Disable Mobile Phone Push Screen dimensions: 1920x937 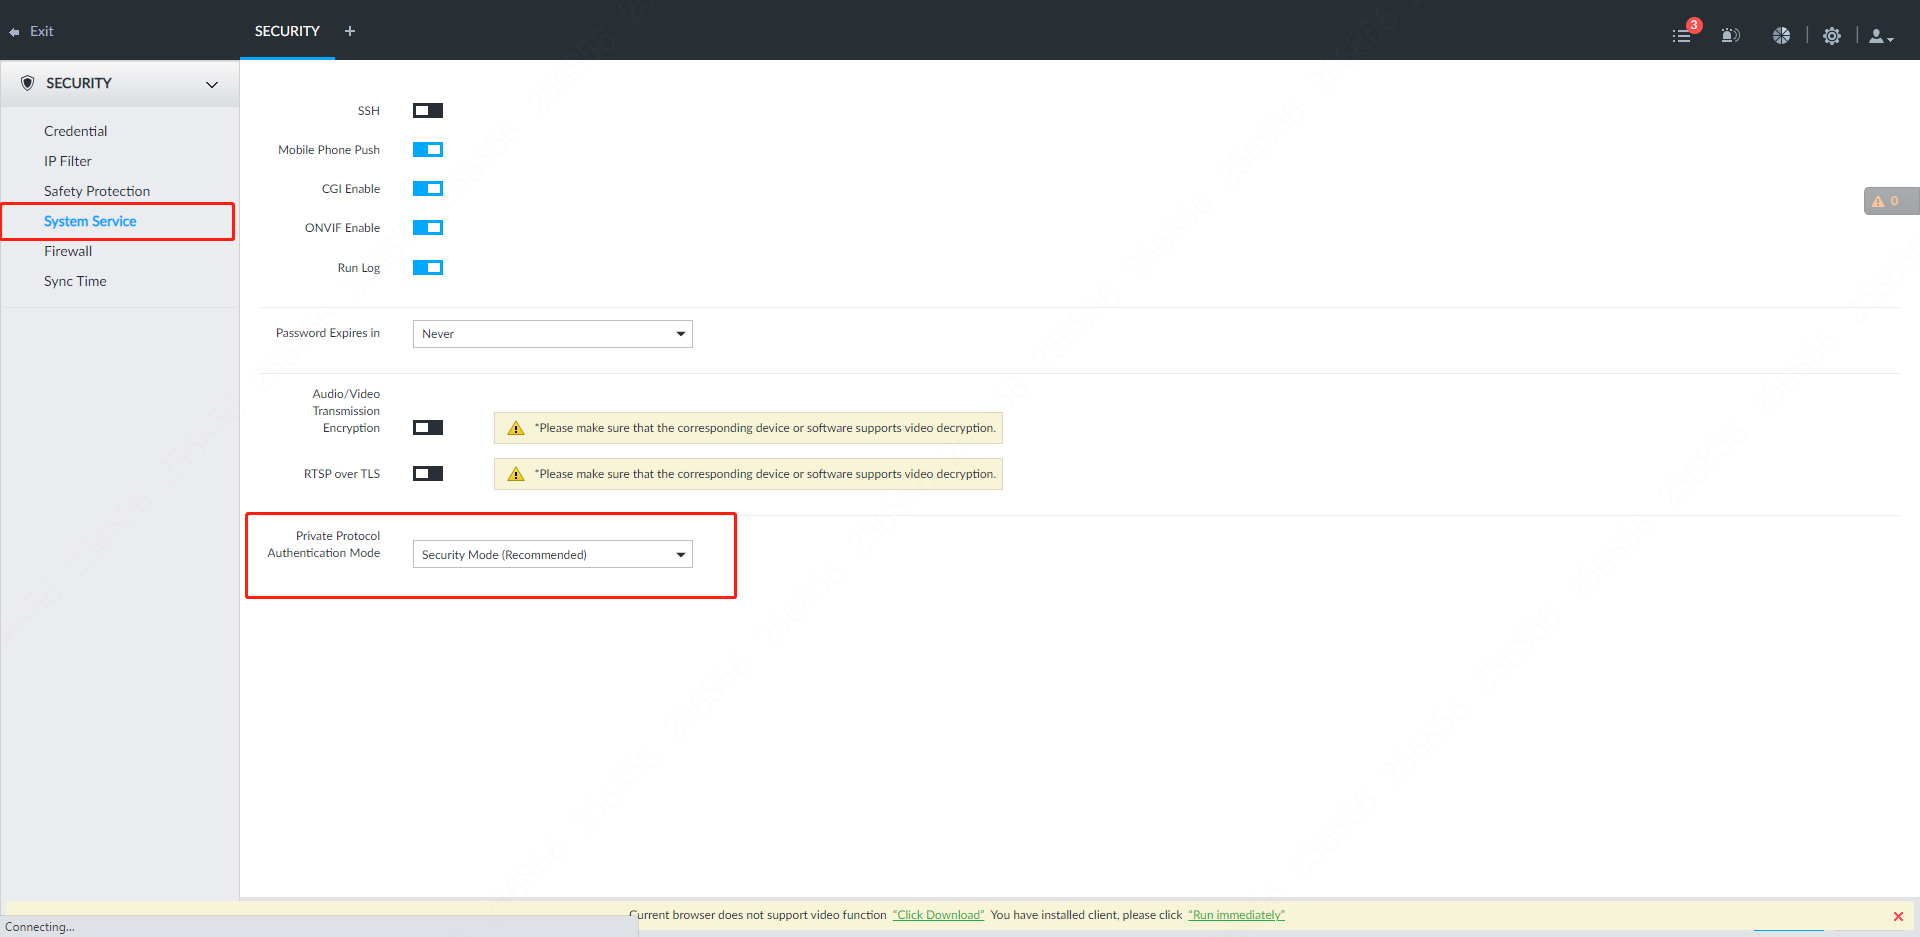[427, 149]
